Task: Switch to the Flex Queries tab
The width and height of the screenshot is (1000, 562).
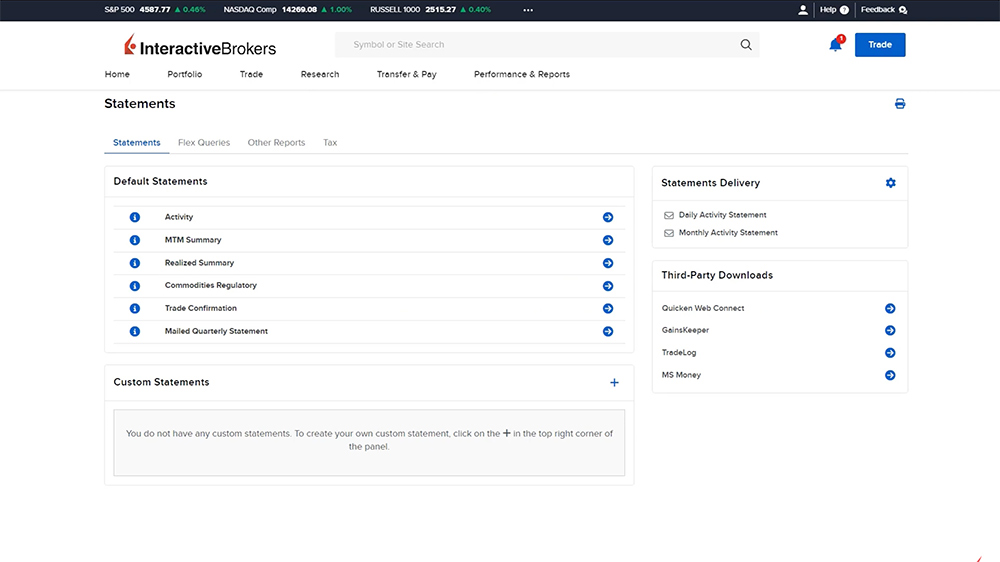Action: click(204, 143)
